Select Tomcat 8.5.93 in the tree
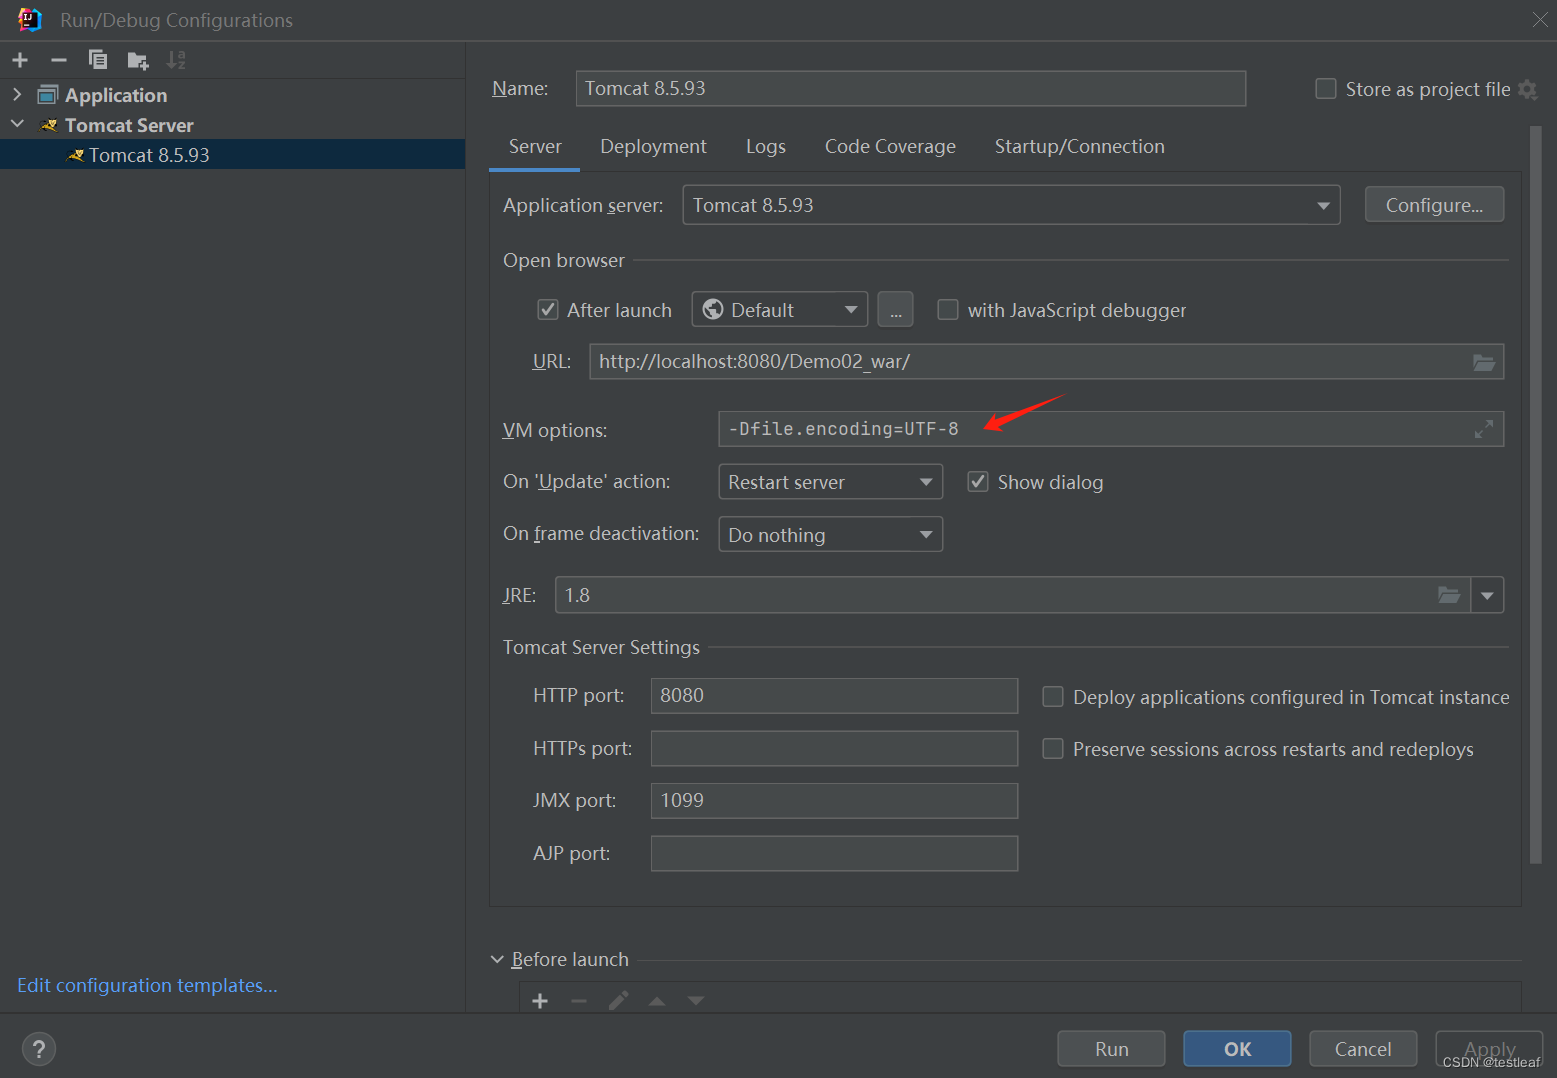The width and height of the screenshot is (1557, 1078). pos(232,155)
